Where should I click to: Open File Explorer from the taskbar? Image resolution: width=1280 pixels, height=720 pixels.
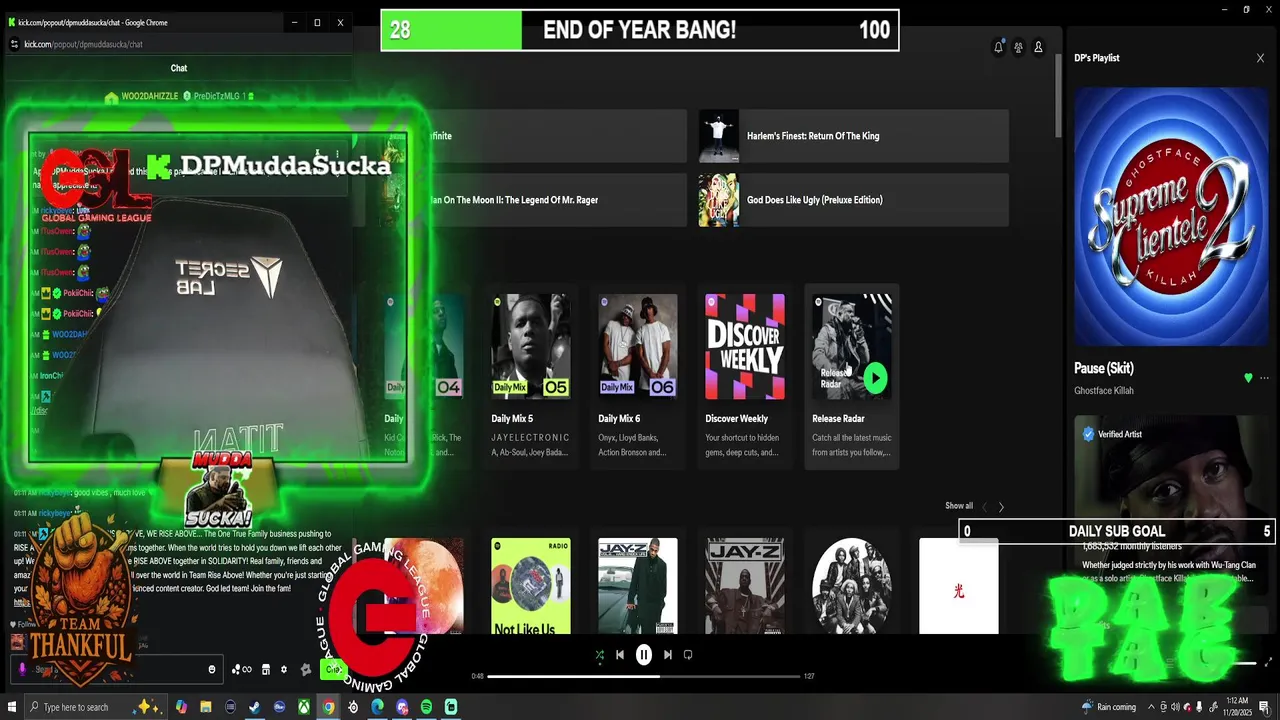[206, 707]
